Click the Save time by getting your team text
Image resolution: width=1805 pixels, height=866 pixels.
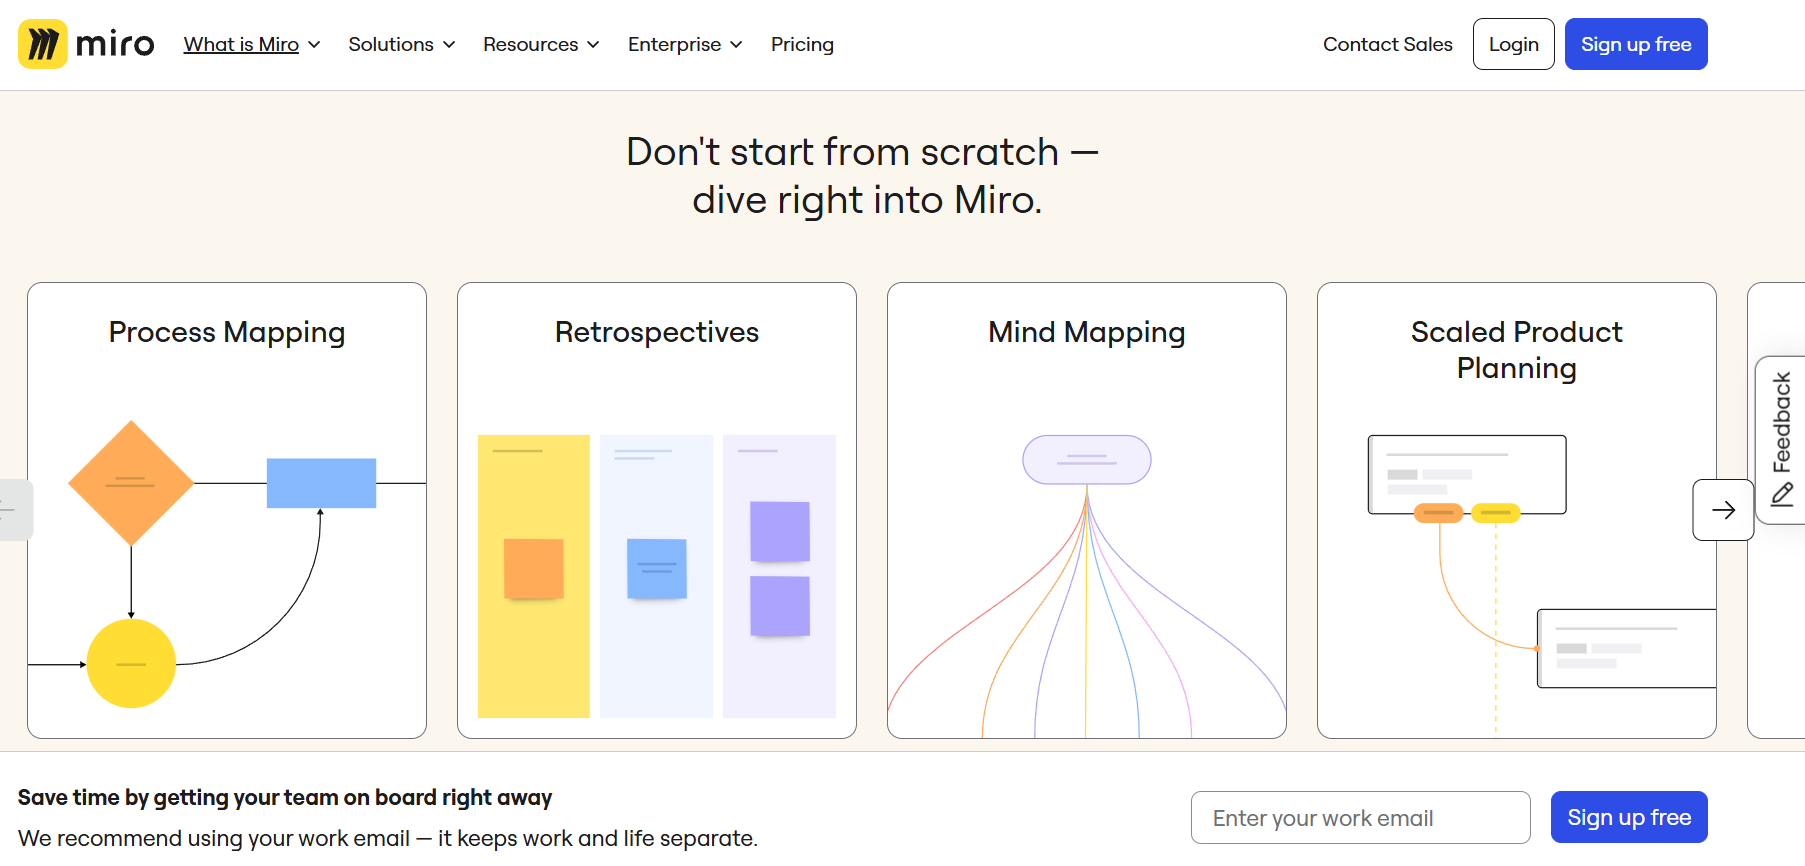pyautogui.click(x=285, y=797)
